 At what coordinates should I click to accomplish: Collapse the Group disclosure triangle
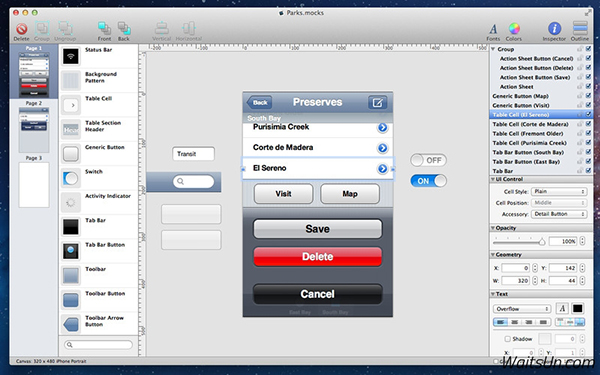(494, 49)
